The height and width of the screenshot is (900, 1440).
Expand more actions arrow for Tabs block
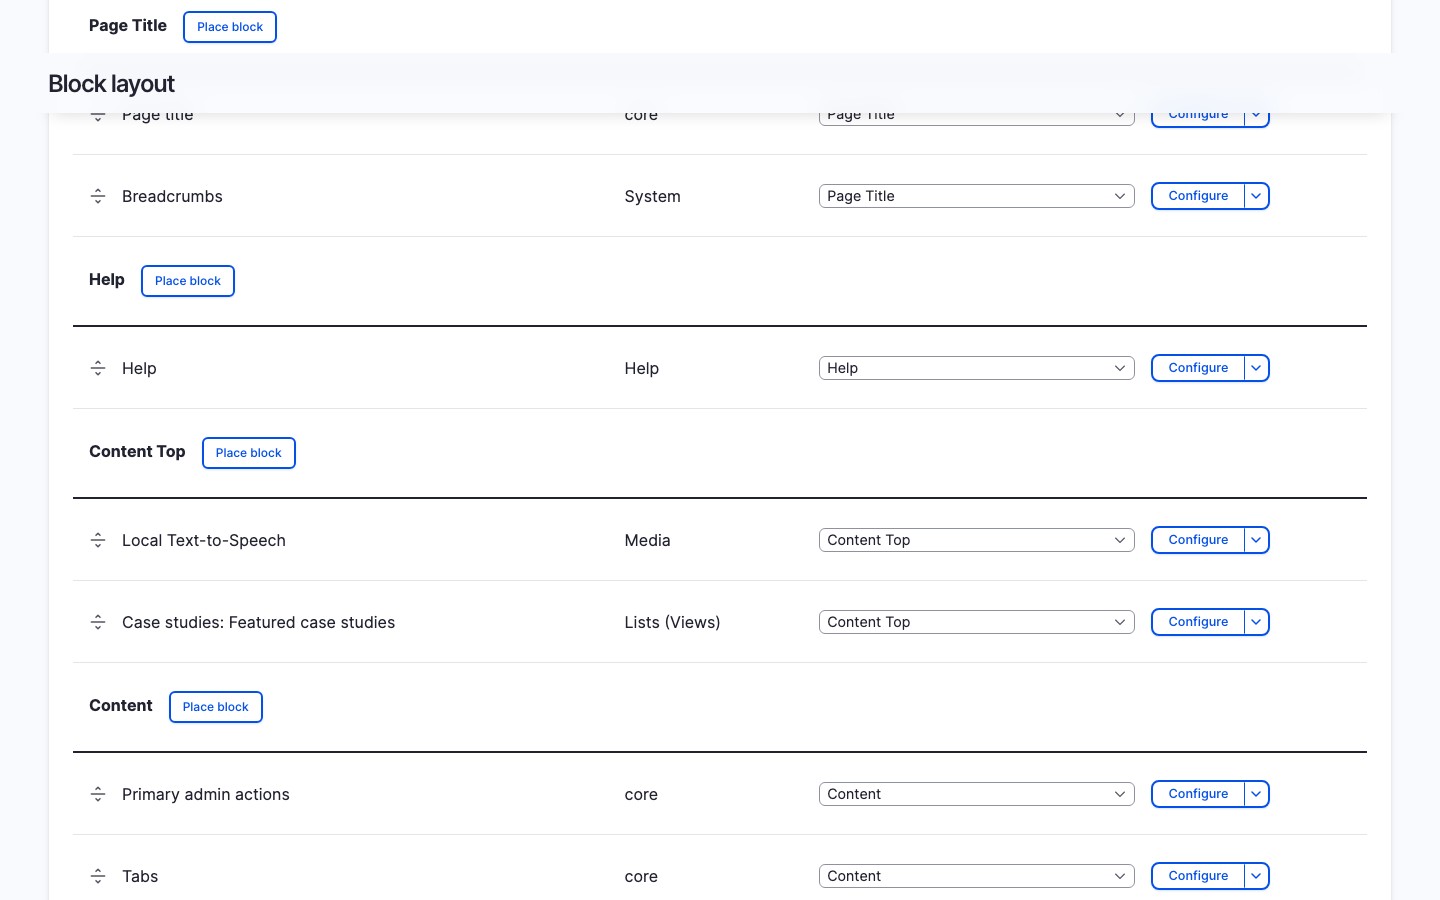tap(1257, 876)
